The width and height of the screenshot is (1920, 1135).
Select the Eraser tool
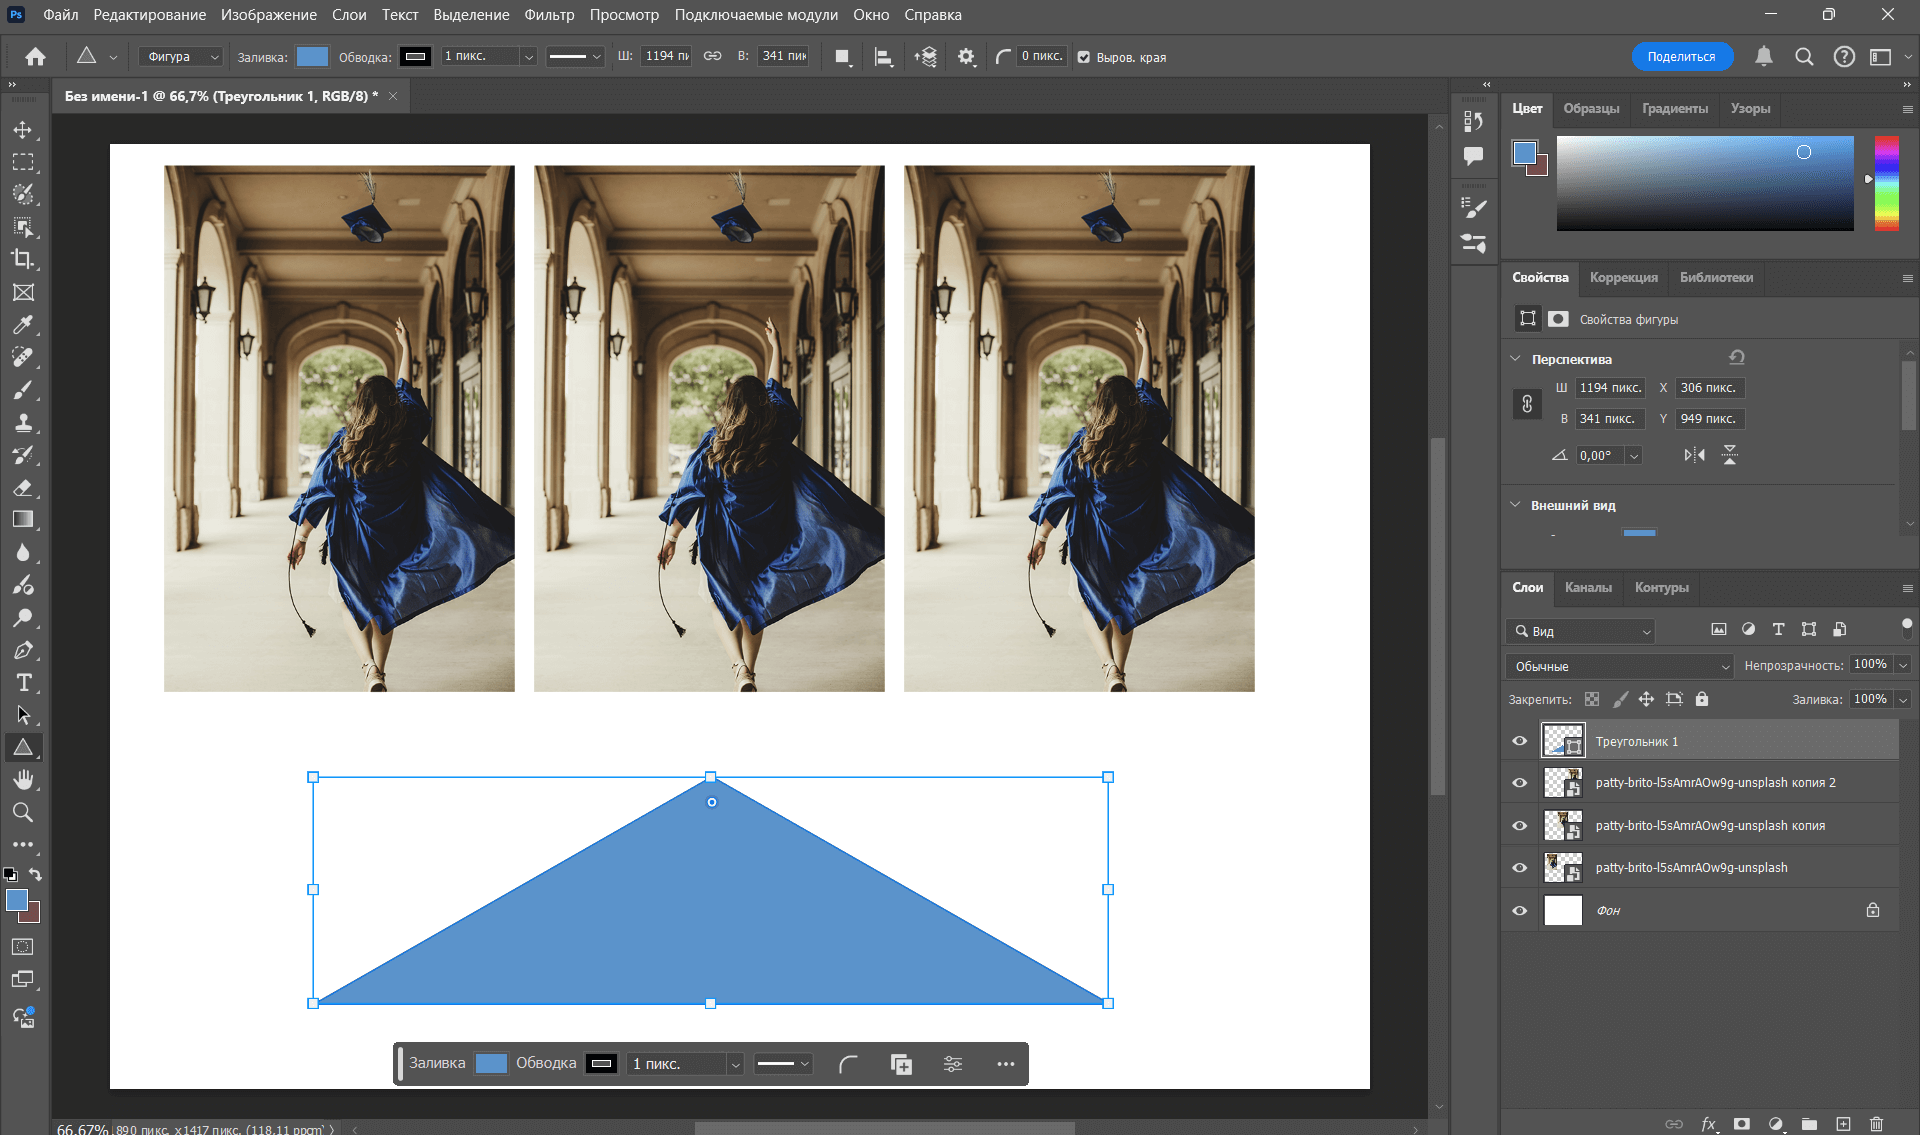23,487
